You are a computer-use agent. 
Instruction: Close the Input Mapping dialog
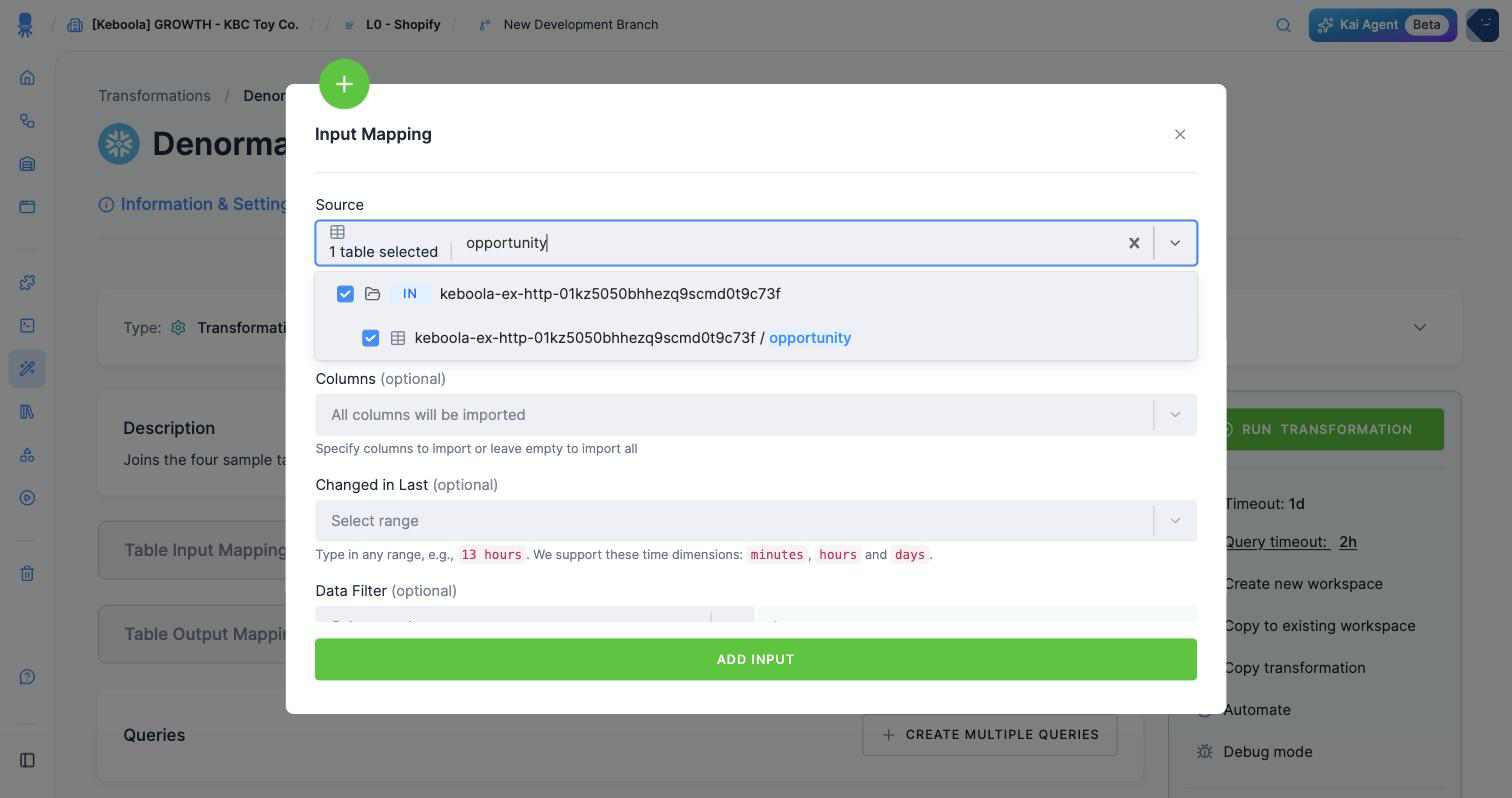[1180, 134]
